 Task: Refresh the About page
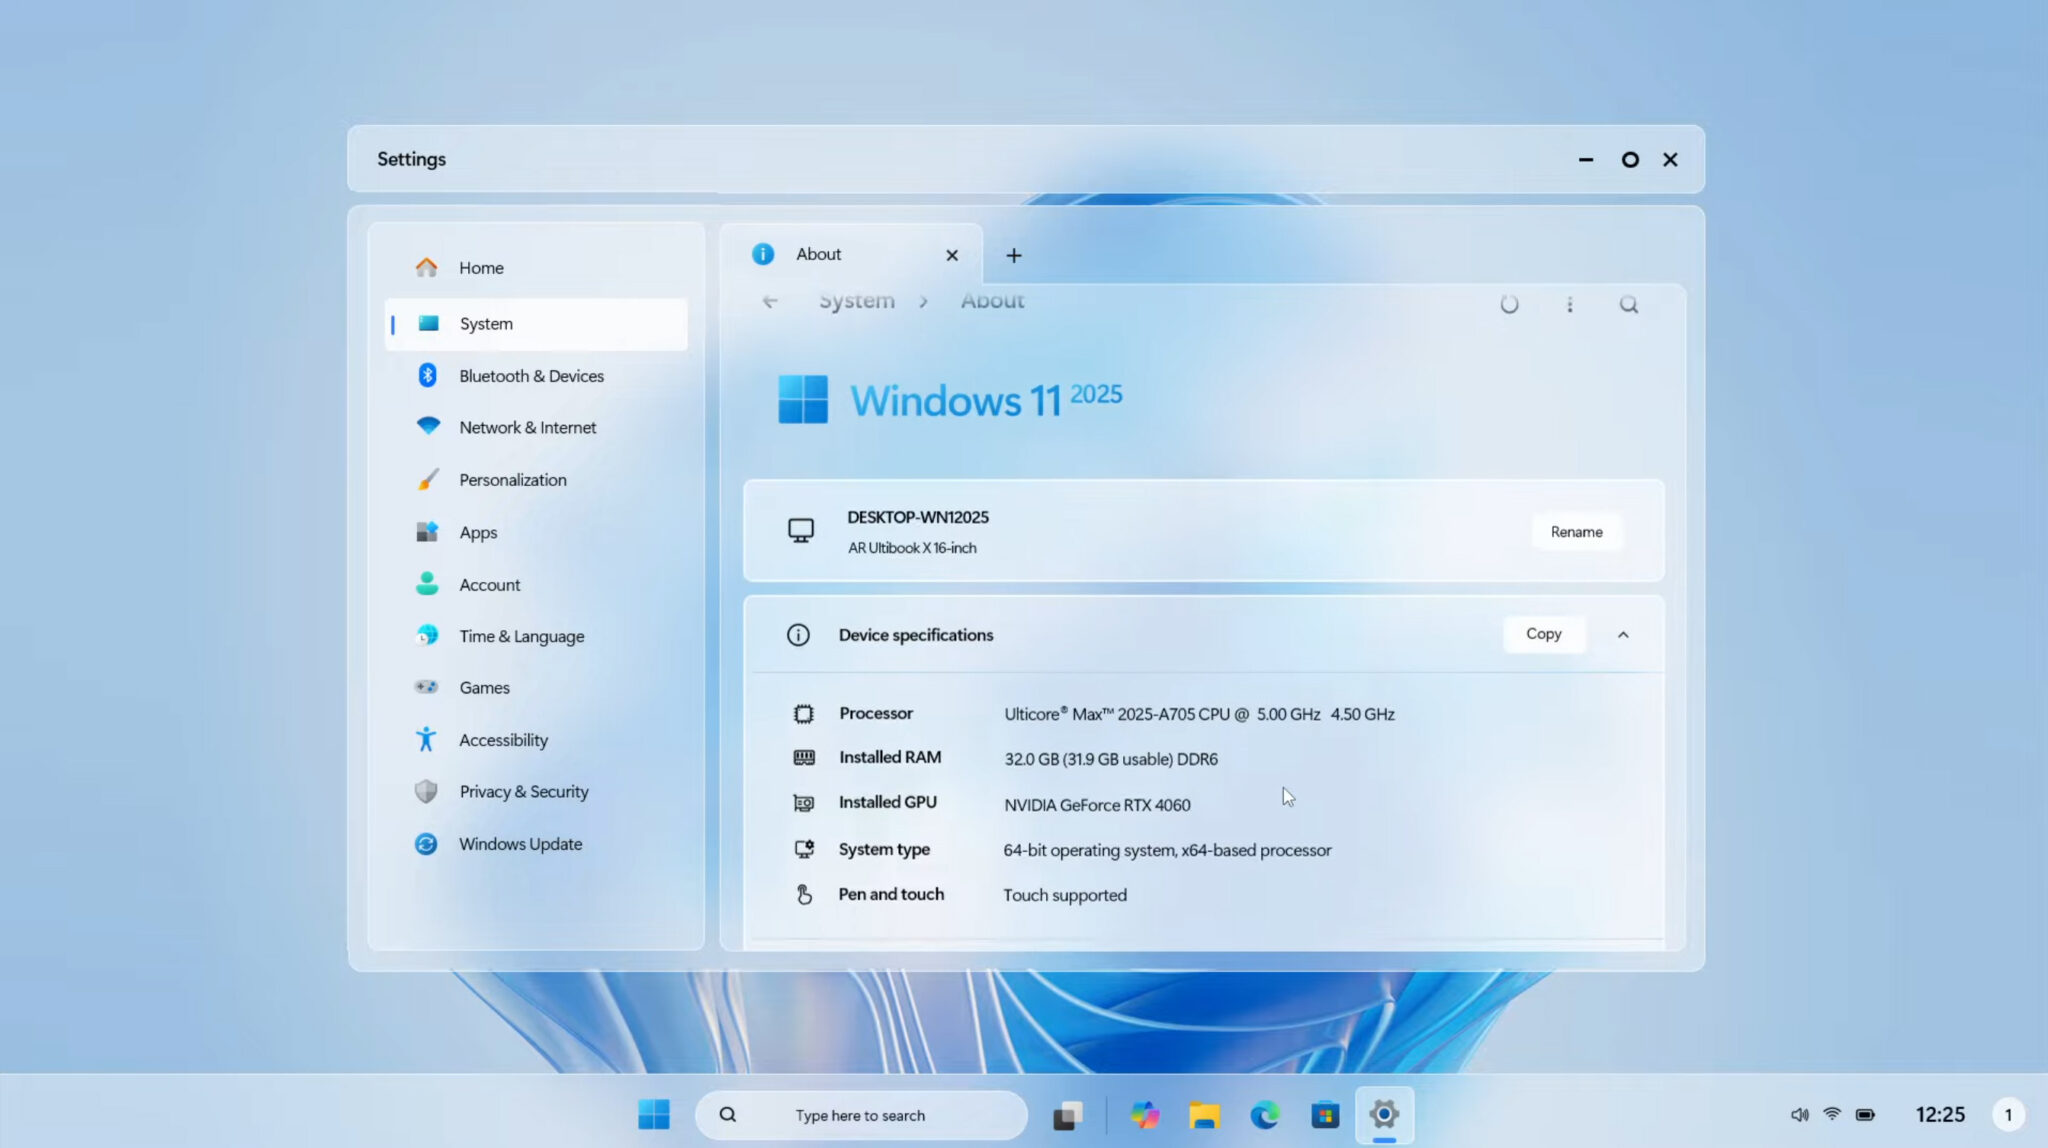pyautogui.click(x=1509, y=304)
